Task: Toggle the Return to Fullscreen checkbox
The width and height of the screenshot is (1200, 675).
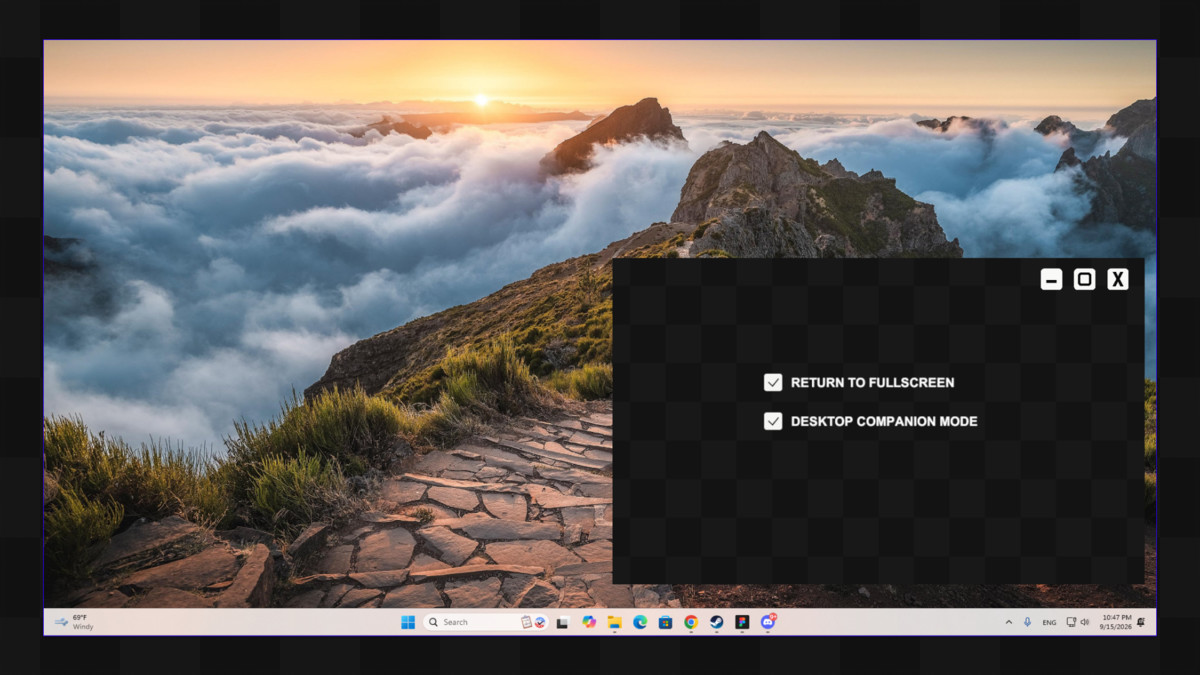Action: click(773, 382)
